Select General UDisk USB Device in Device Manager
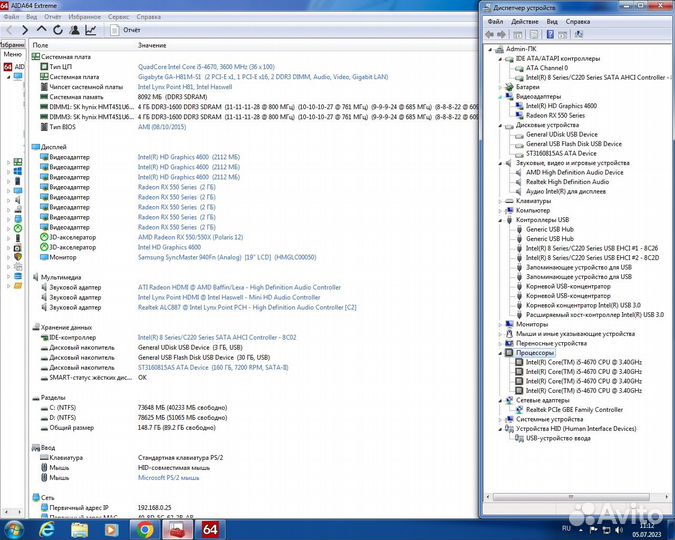 pyautogui.click(x=562, y=134)
